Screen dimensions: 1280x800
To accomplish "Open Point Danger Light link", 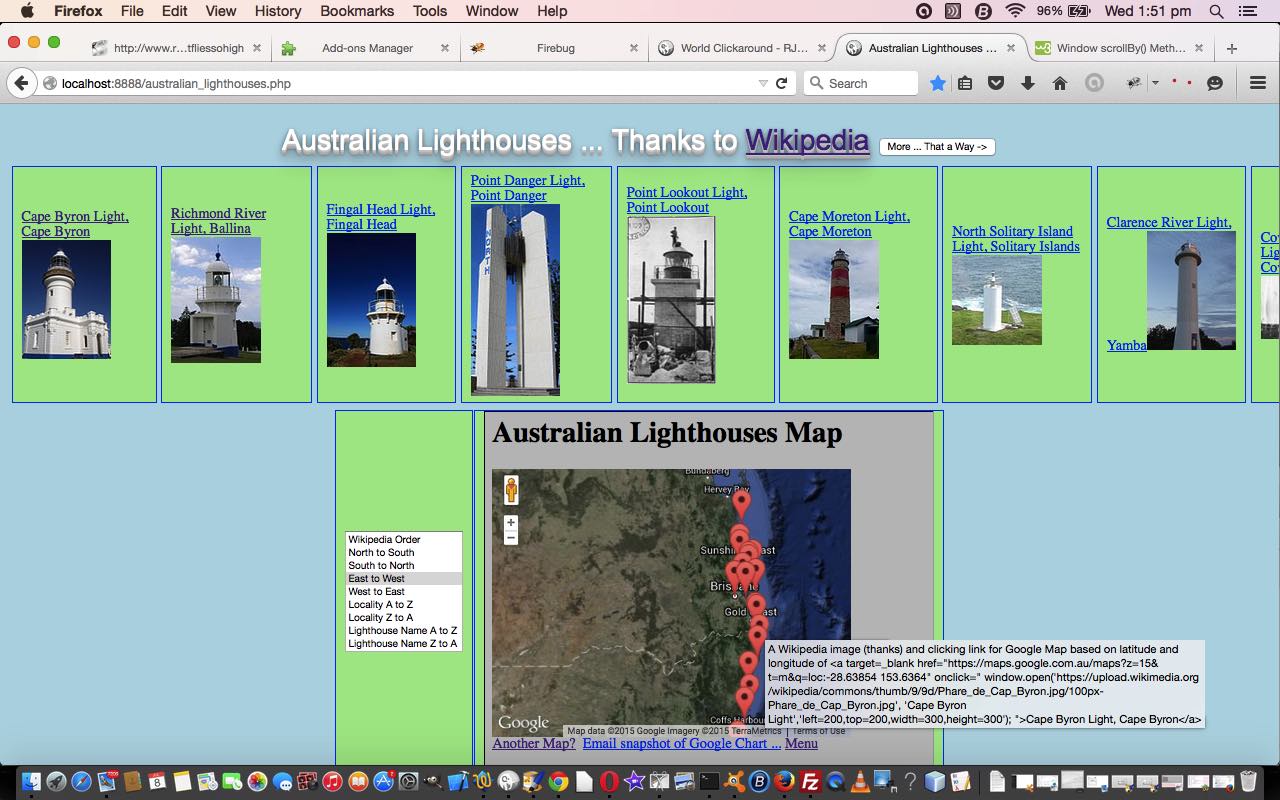I will coord(528,188).
